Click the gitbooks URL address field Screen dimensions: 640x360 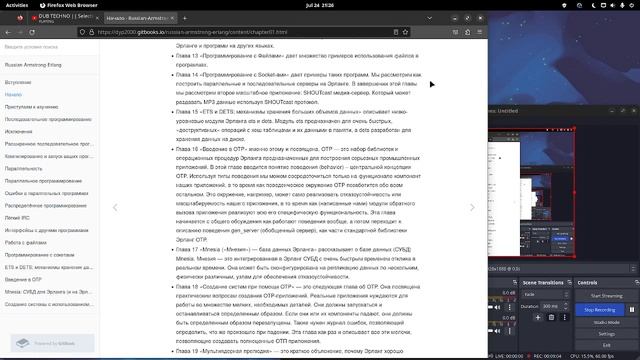pyautogui.click(x=243, y=32)
